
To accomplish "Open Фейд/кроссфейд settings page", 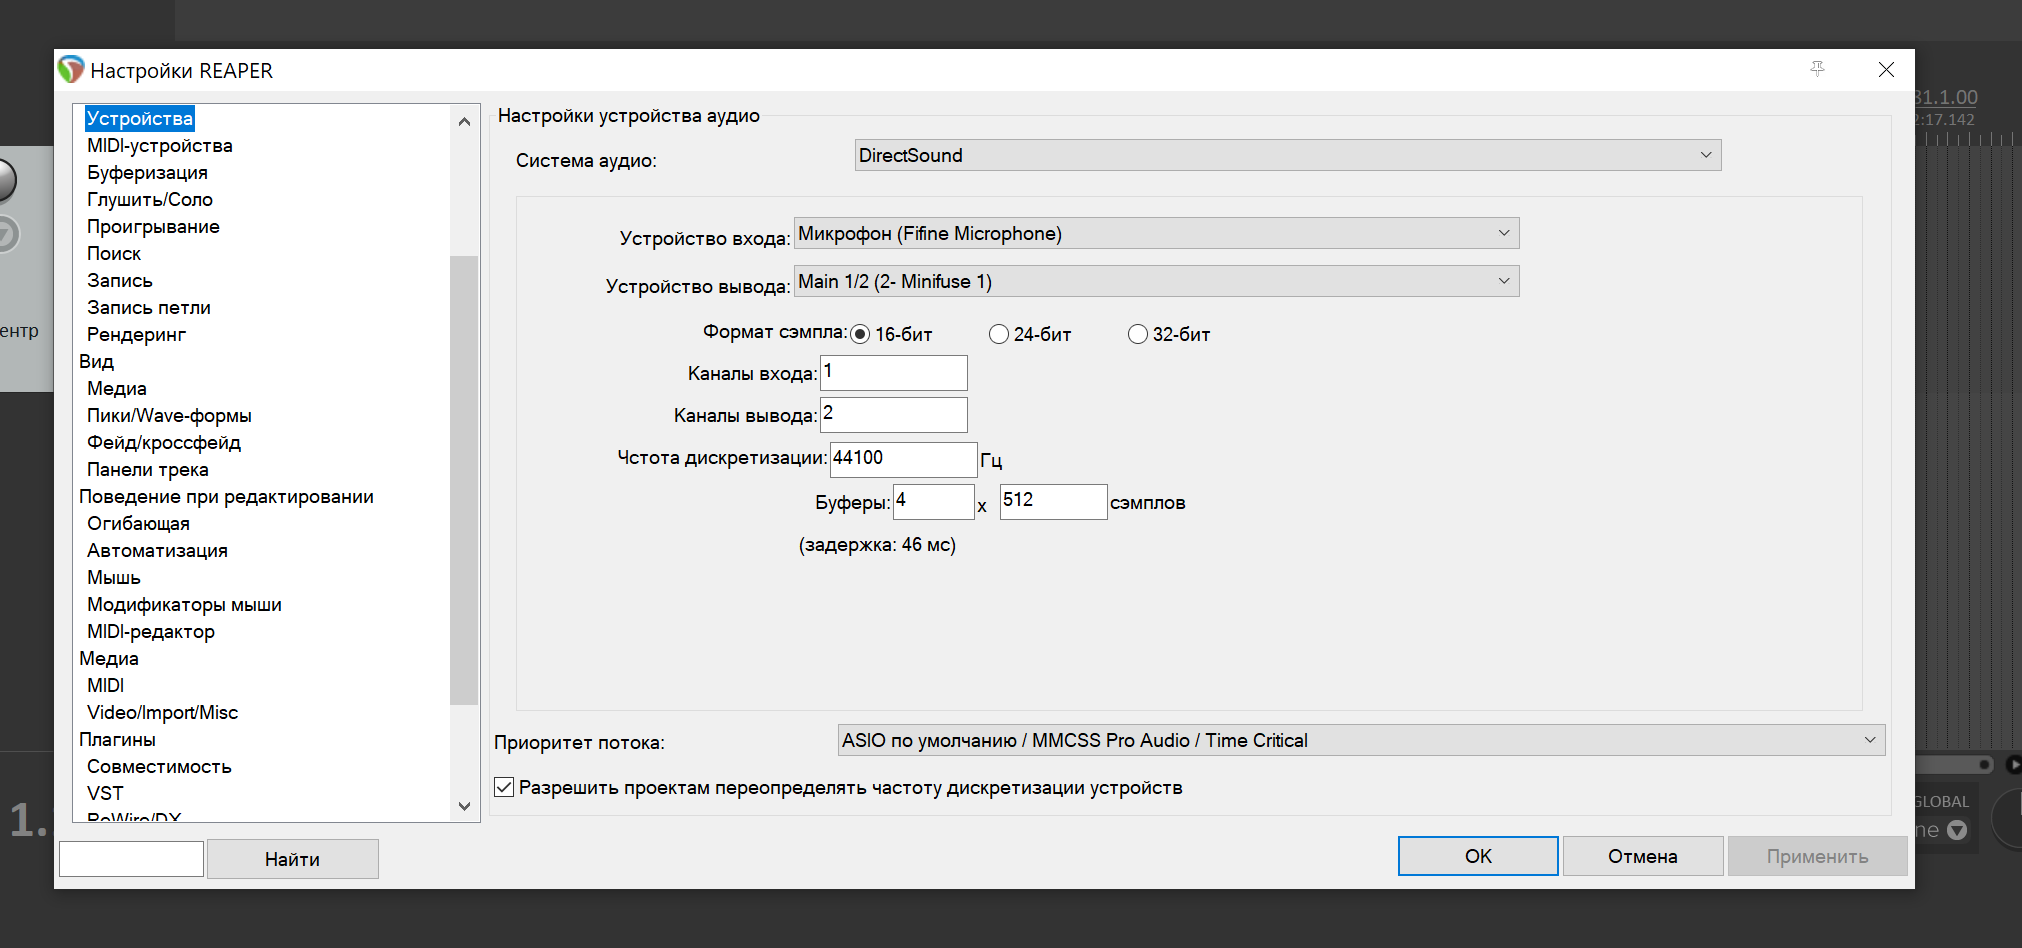I will 164,443.
